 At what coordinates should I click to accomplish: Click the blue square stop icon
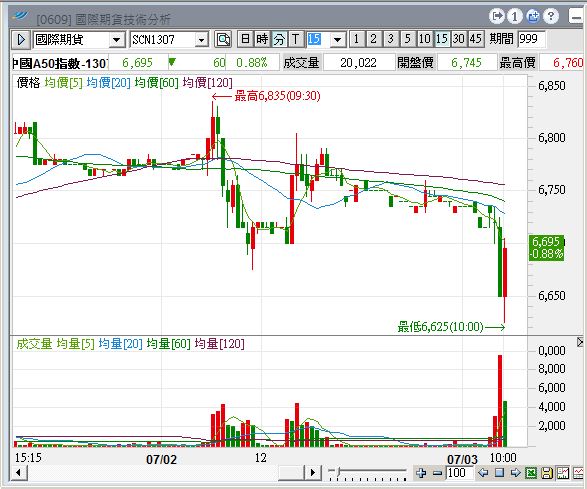pos(499,473)
